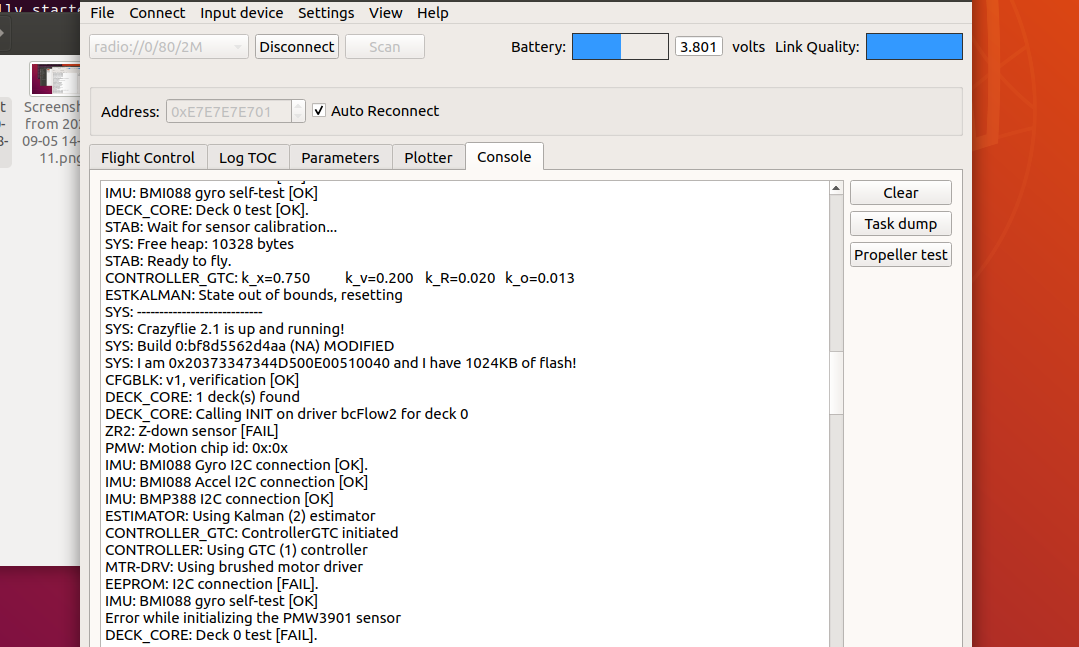Clear the console output

pyautogui.click(x=900, y=193)
